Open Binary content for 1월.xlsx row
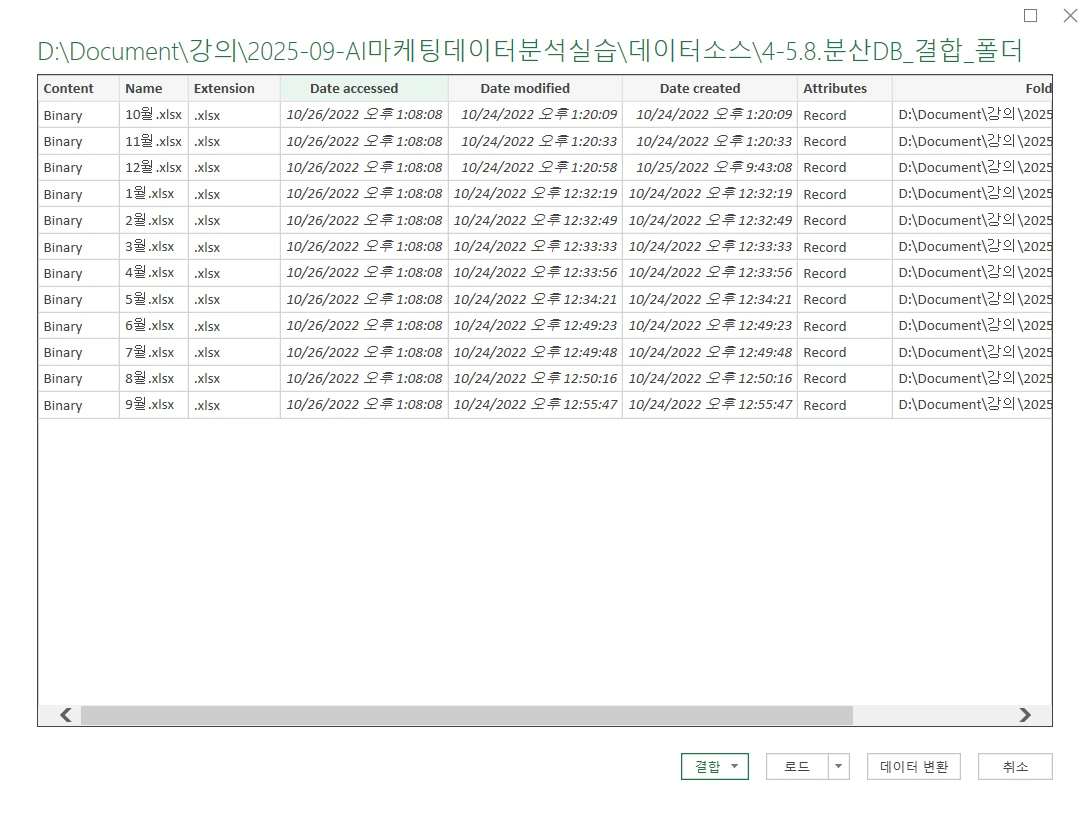The width and height of the screenshot is (1090, 818). pos(63,194)
